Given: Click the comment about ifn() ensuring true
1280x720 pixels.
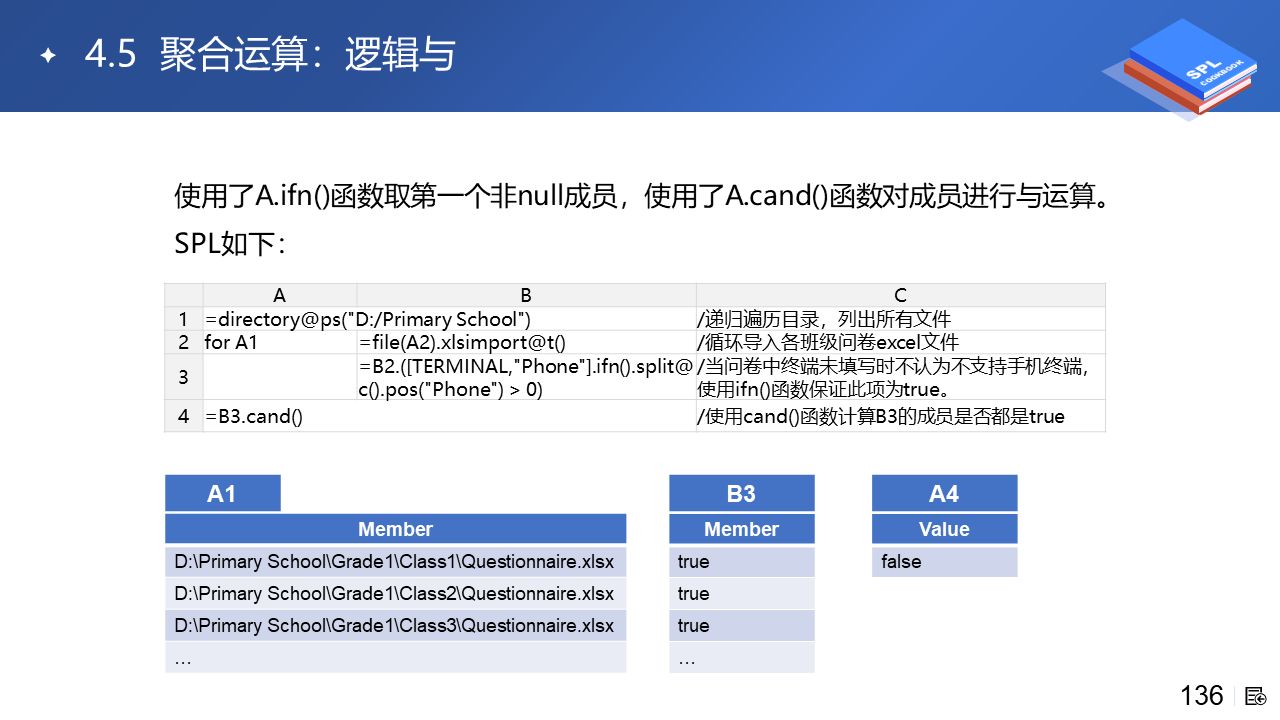Looking at the screenshot, I should coord(901,378).
